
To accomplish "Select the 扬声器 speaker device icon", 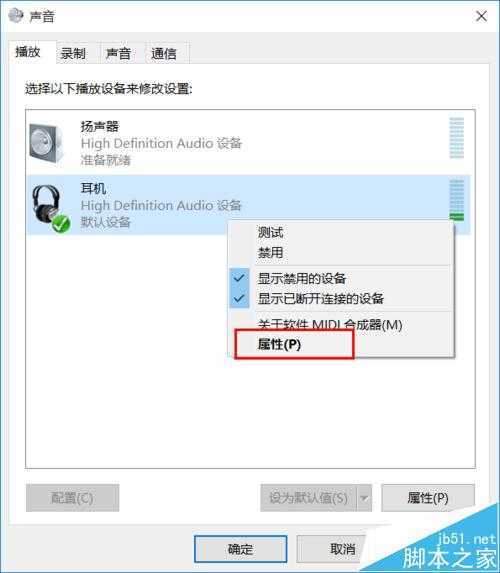I will [x=46, y=143].
